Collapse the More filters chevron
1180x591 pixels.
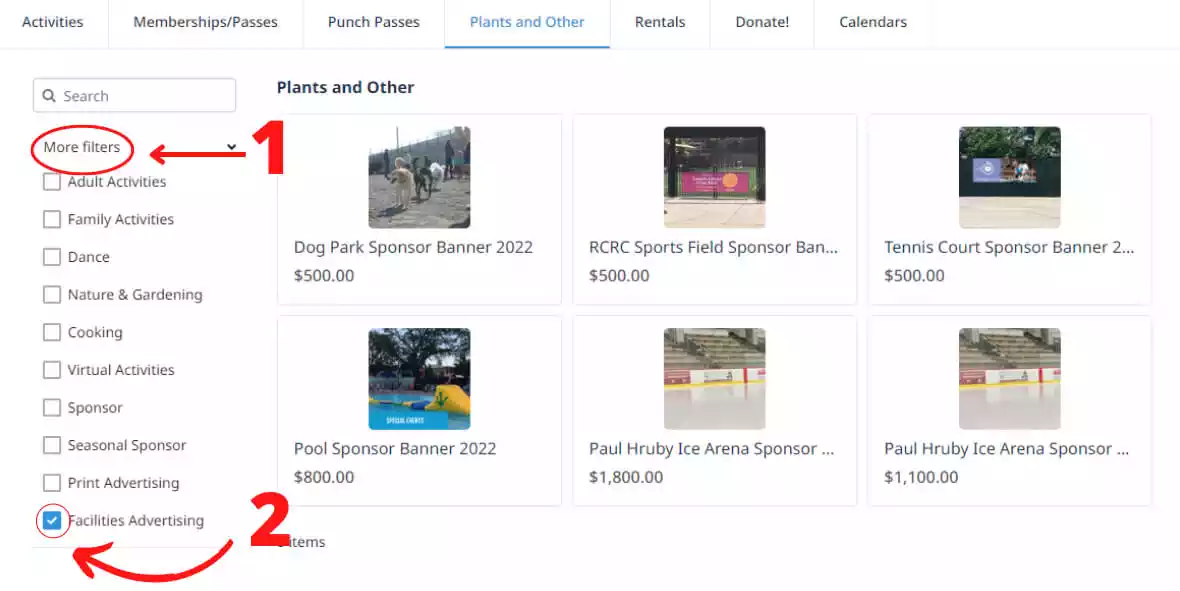(231, 147)
